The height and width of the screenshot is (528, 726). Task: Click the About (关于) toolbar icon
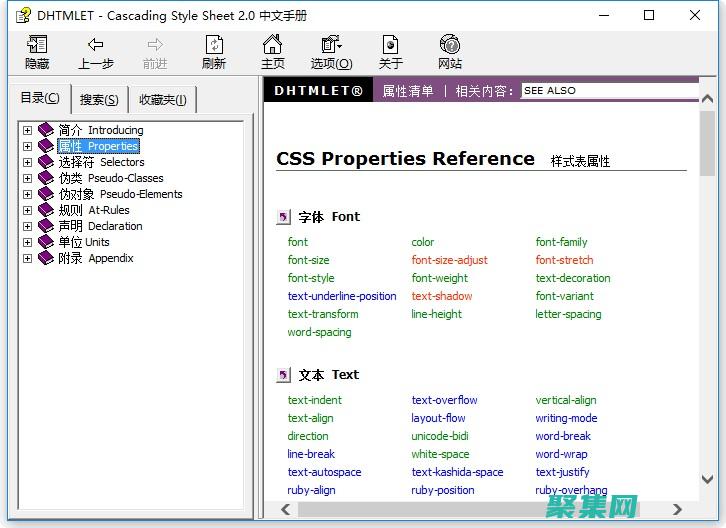click(x=390, y=45)
